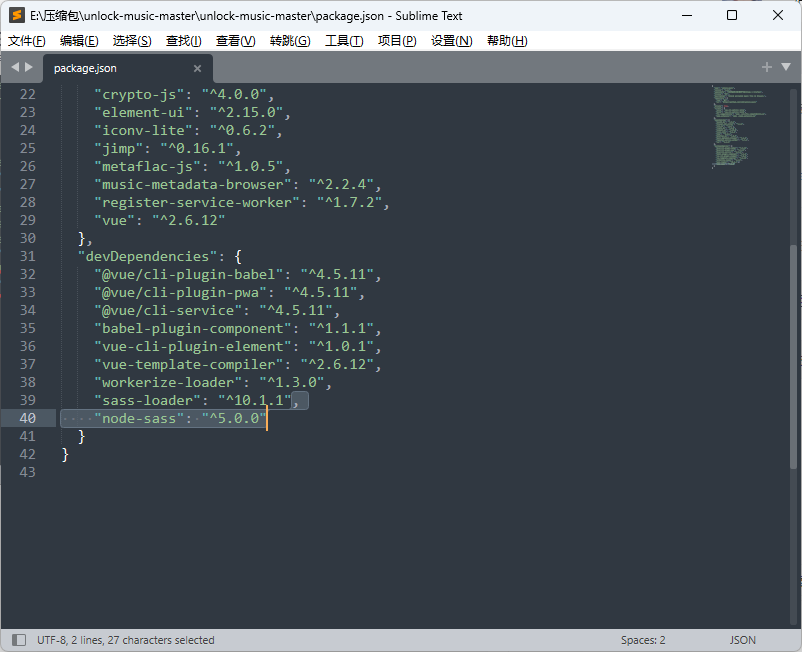Place cursor on "metaflac-js" key
Viewport: 802px width, 652px height.
pos(147,167)
